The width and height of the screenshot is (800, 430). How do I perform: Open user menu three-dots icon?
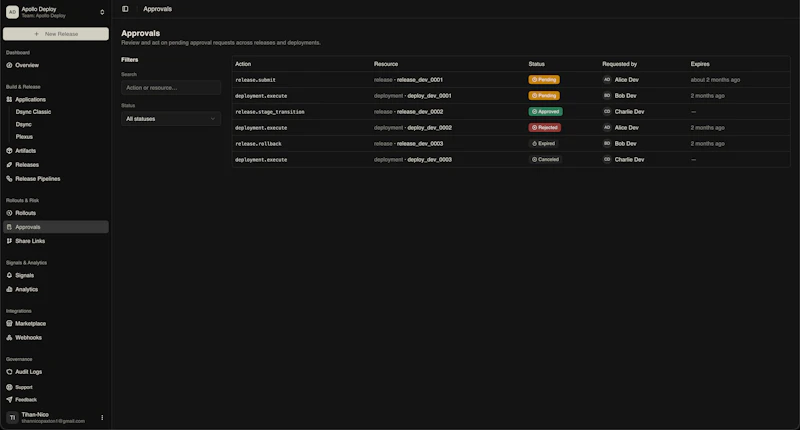click(102, 418)
